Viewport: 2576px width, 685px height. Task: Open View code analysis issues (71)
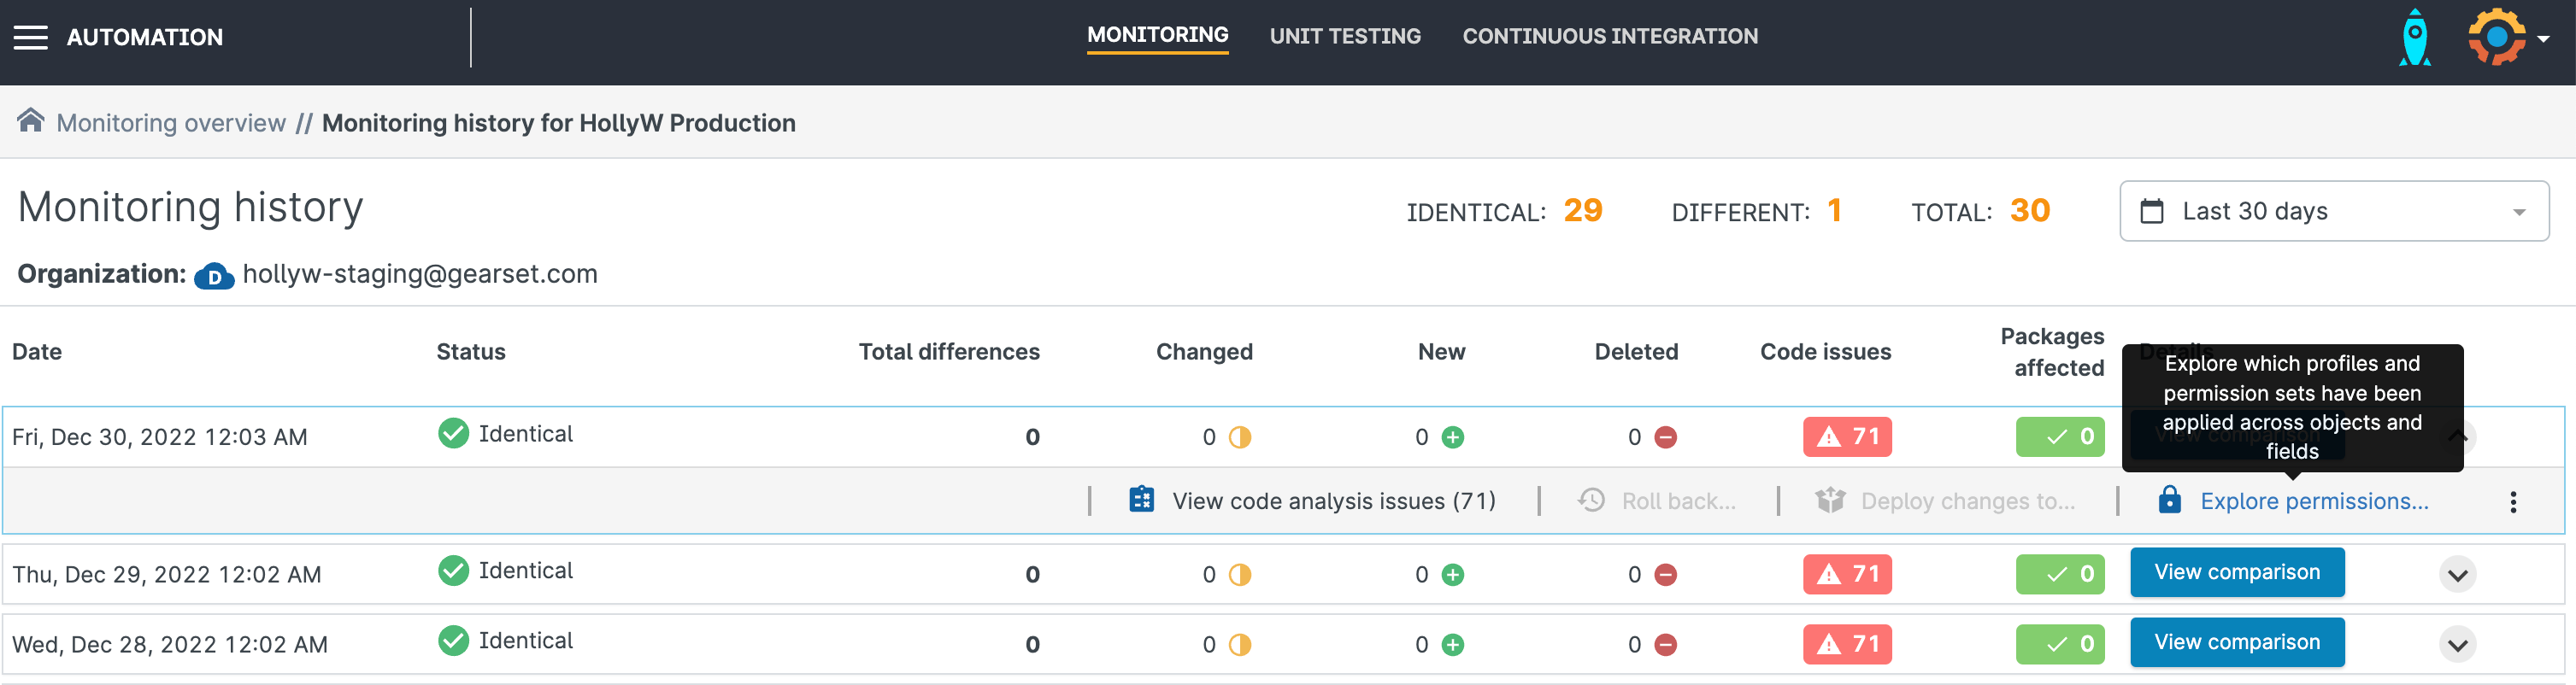click(x=1333, y=501)
